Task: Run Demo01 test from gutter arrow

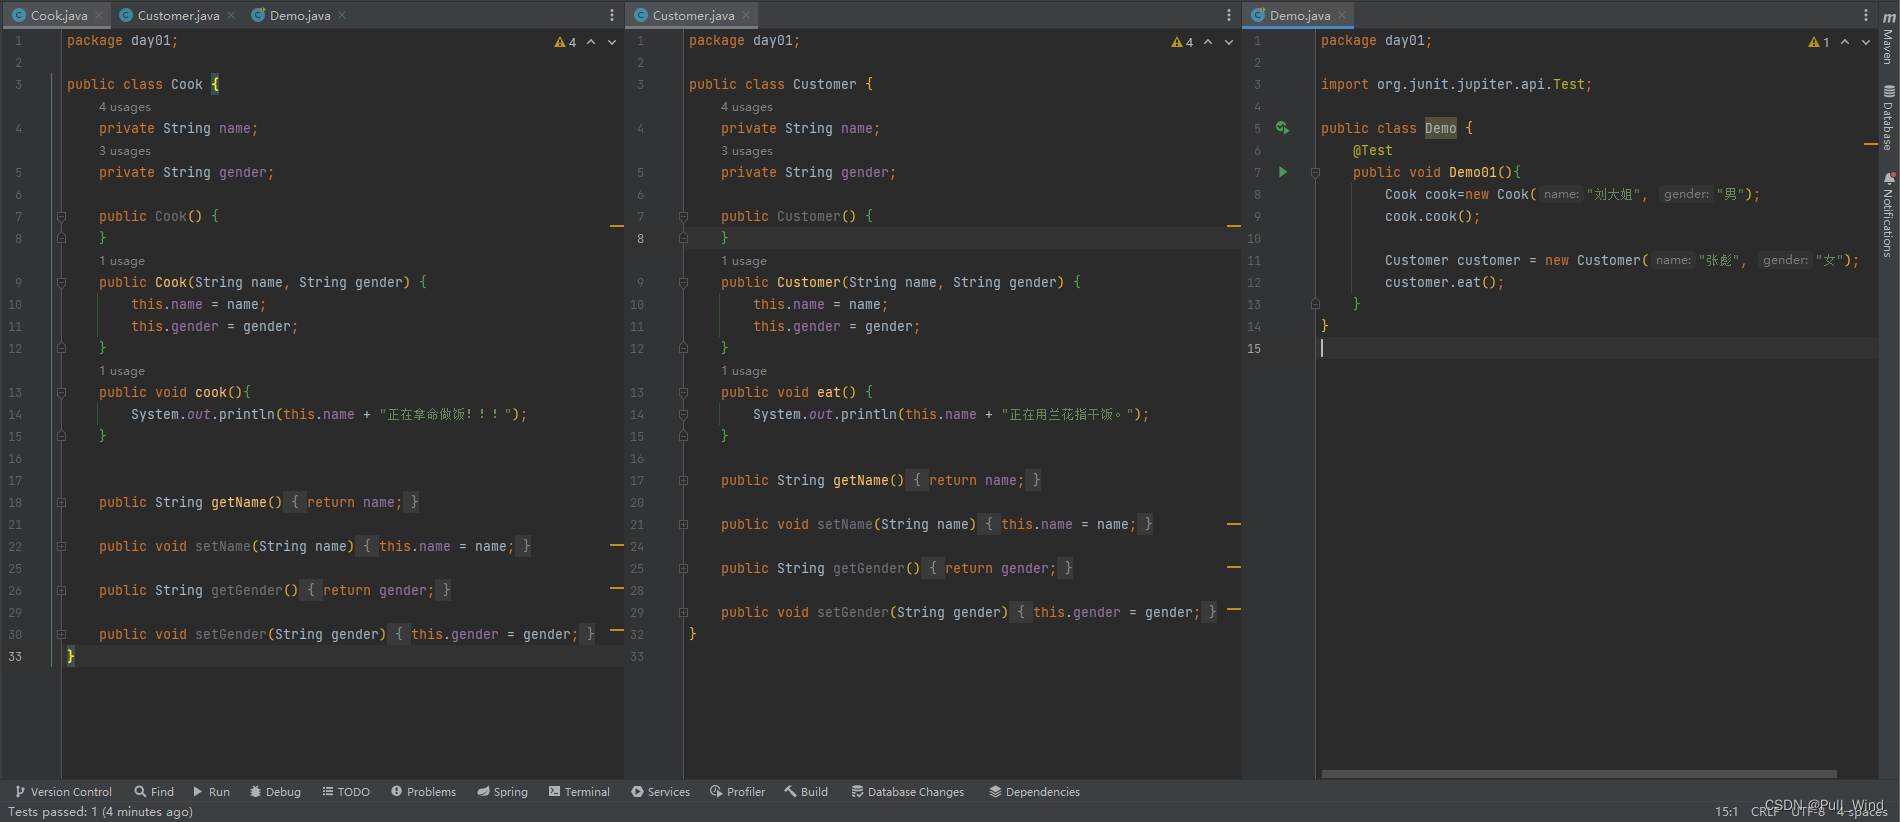Action: [1283, 172]
